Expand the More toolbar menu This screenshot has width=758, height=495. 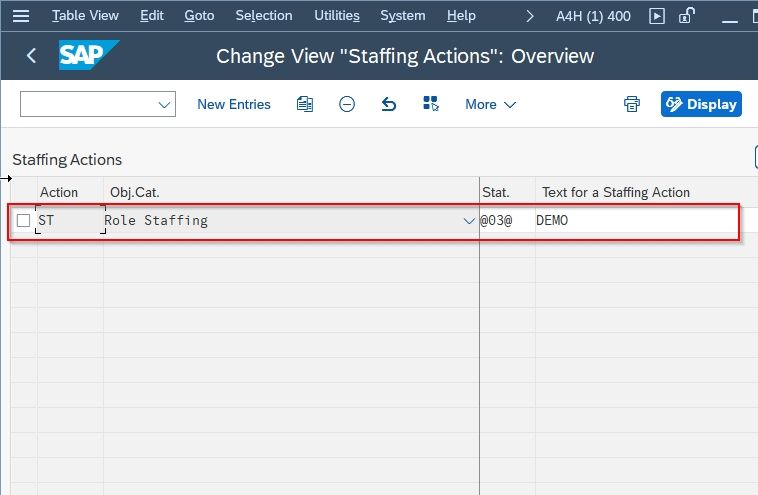click(490, 104)
